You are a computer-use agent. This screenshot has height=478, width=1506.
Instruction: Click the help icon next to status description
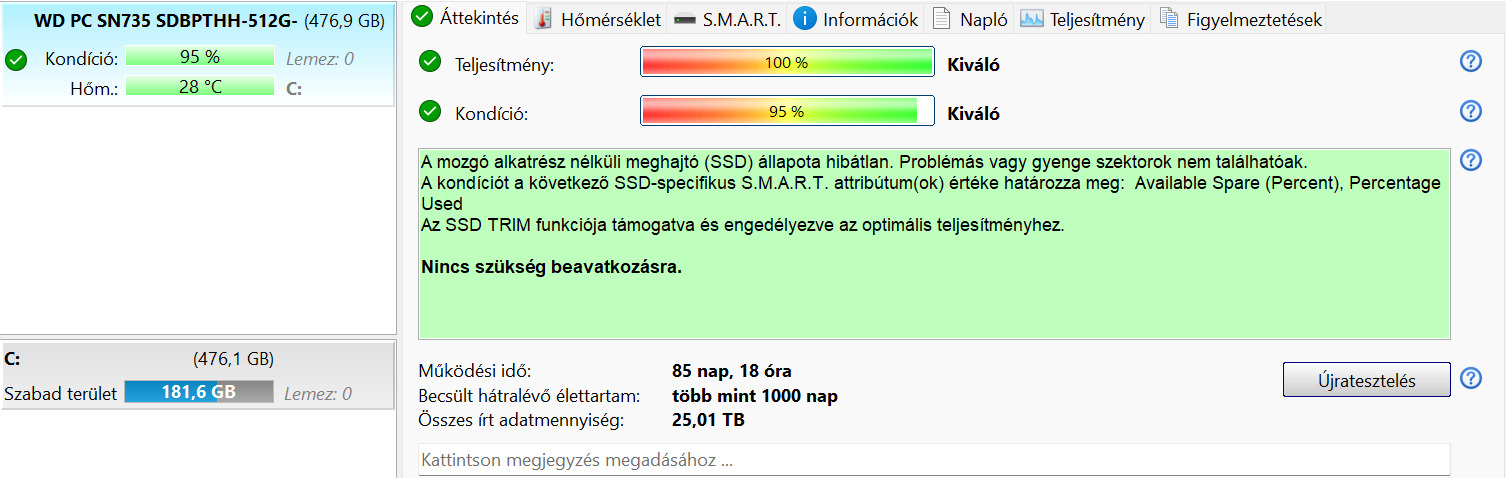point(1470,160)
